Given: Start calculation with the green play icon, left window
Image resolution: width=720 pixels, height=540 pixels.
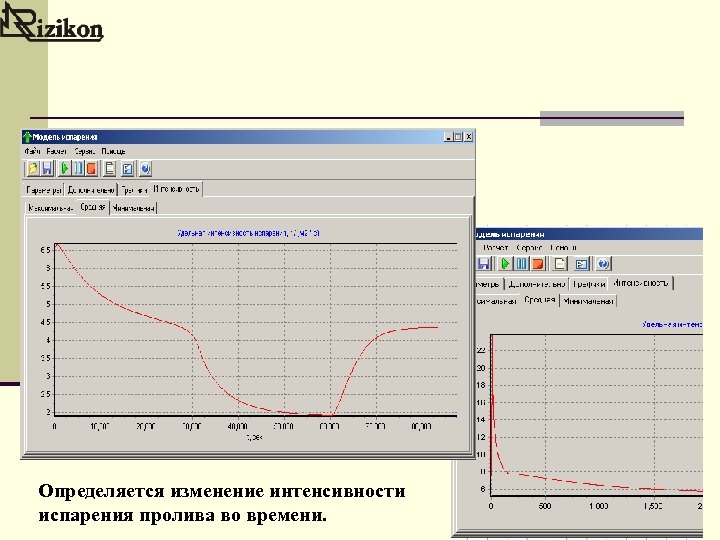Looking at the screenshot, I should [x=65, y=169].
